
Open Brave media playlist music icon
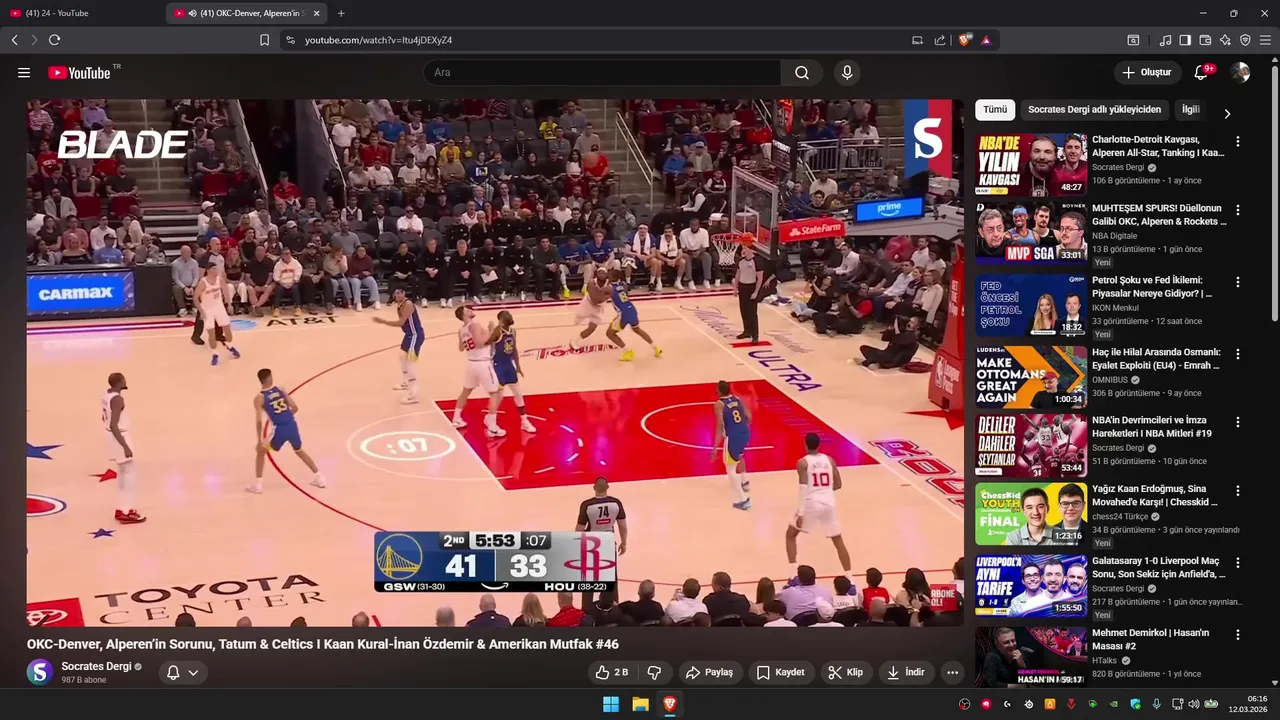coord(1165,40)
